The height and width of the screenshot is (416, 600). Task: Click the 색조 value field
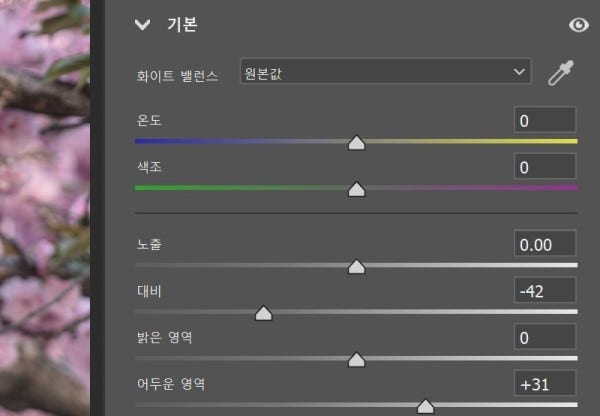tap(545, 167)
